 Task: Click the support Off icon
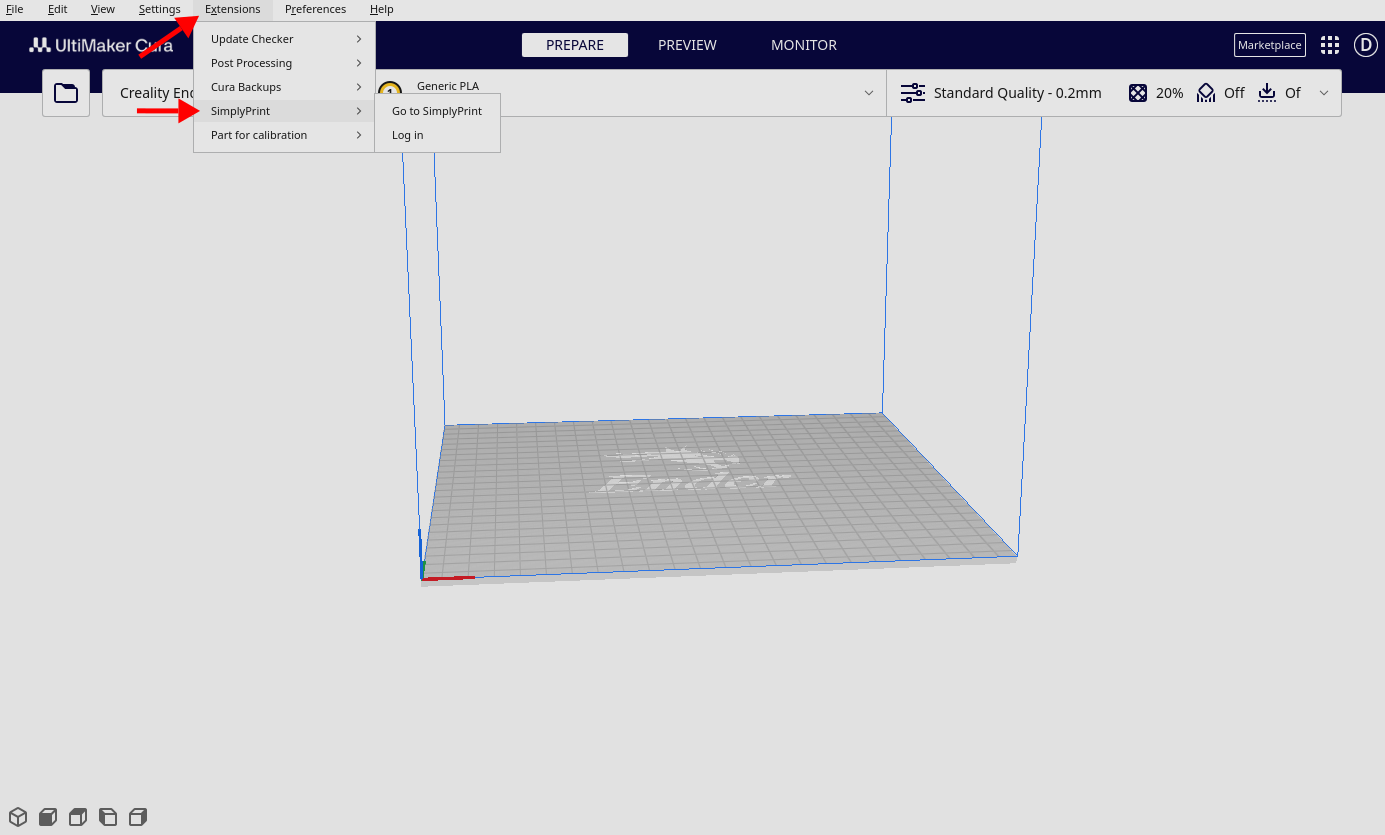point(1206,93)
